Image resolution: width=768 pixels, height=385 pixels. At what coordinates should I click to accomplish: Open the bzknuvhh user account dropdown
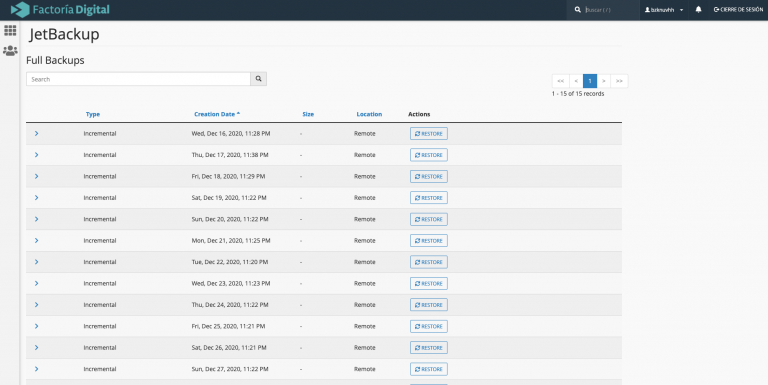pyautogui.click(x=664, y=10)
